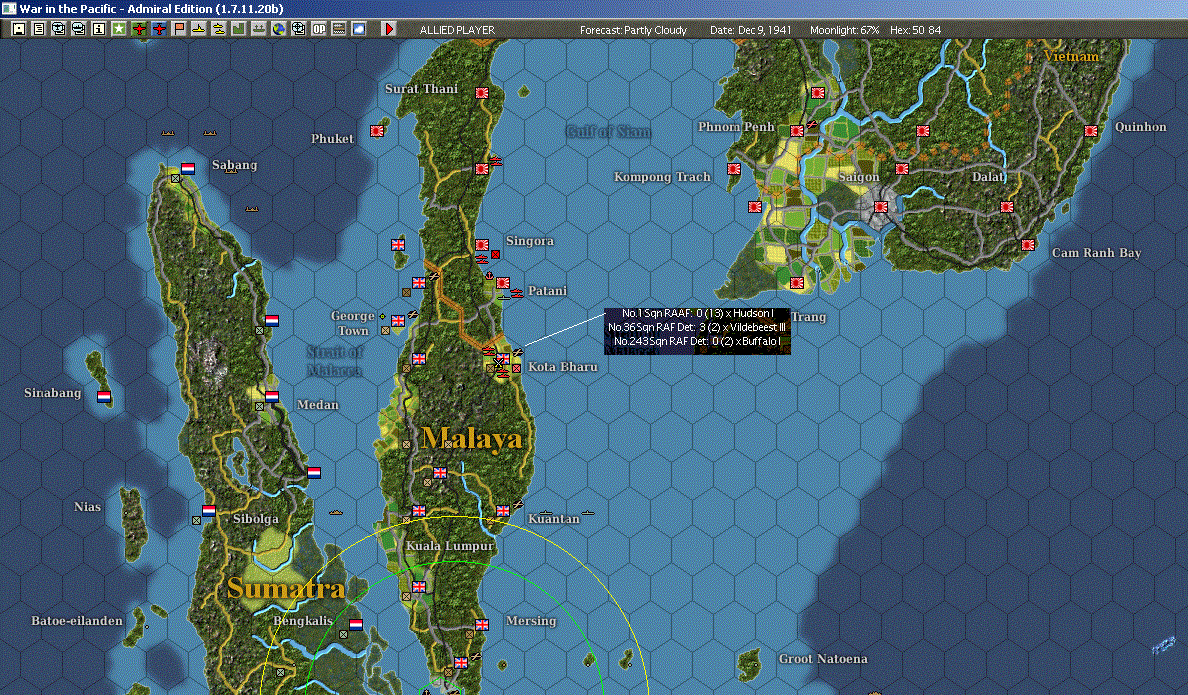Screen dimensions: 1188x695
Task: Click the 'Moonlight: 67%' text
Action: (844, 30)
